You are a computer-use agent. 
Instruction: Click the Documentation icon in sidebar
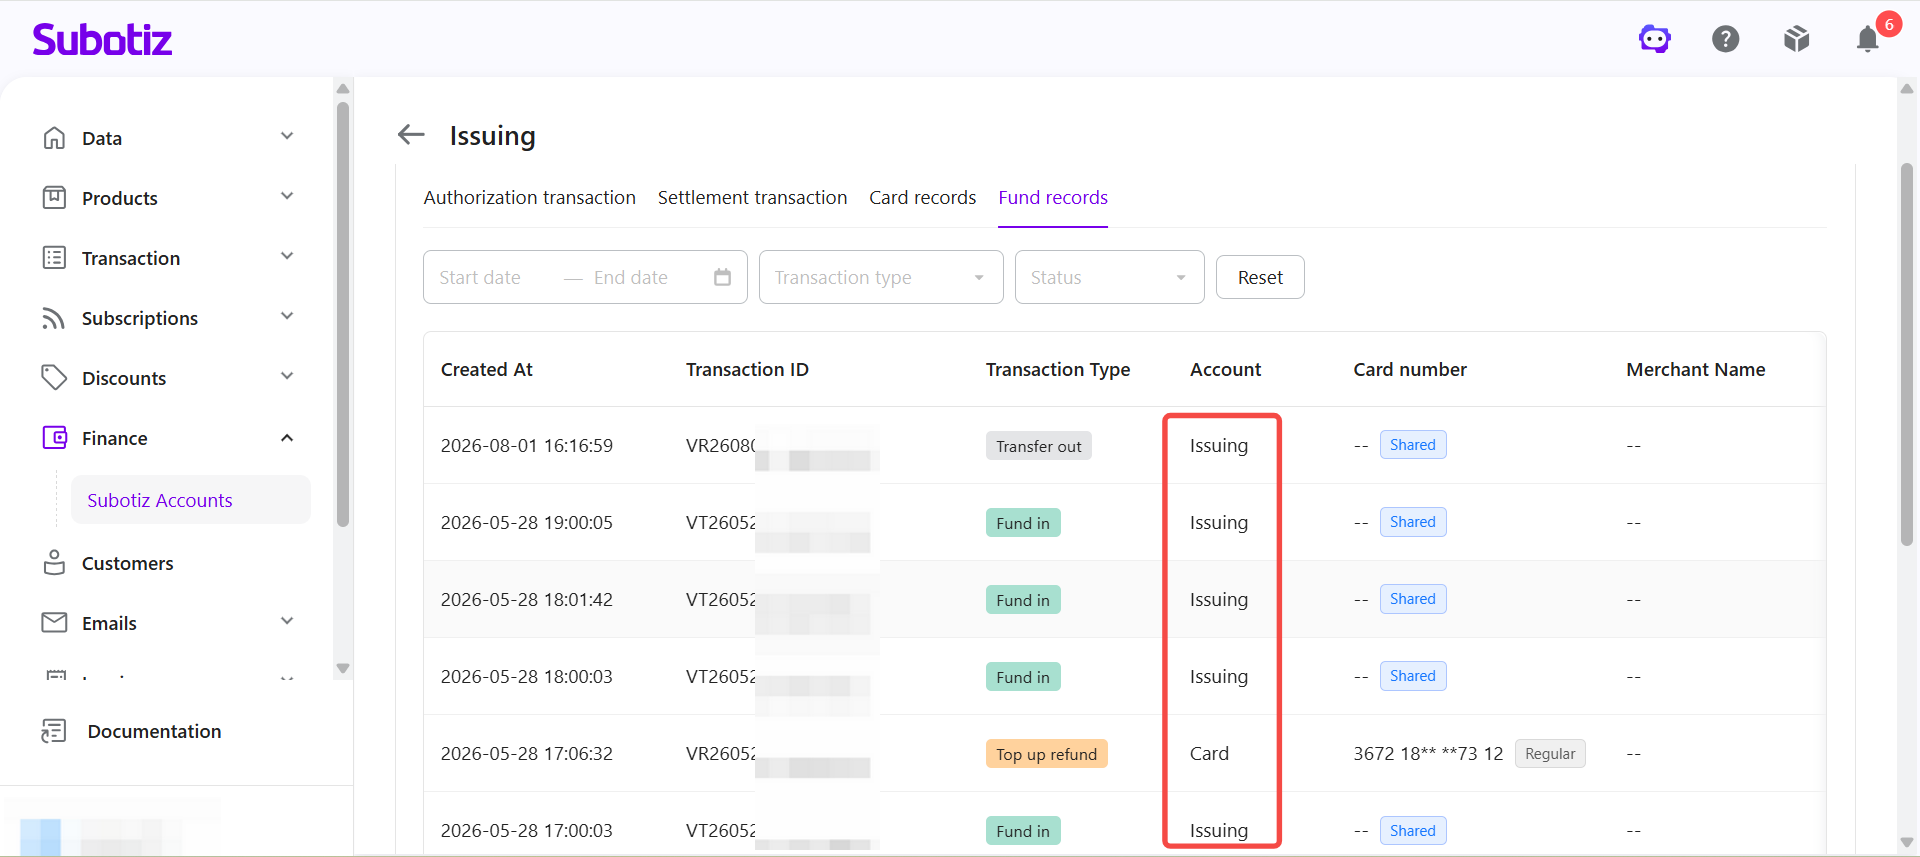(x=54, y=731)
